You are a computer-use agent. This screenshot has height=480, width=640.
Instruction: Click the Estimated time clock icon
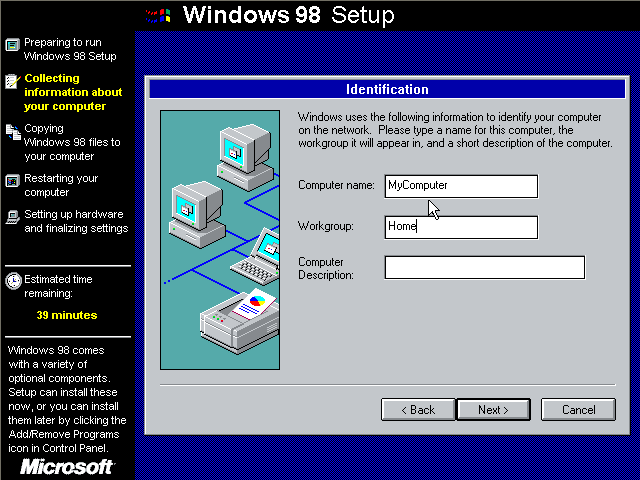tap(13, 280)
